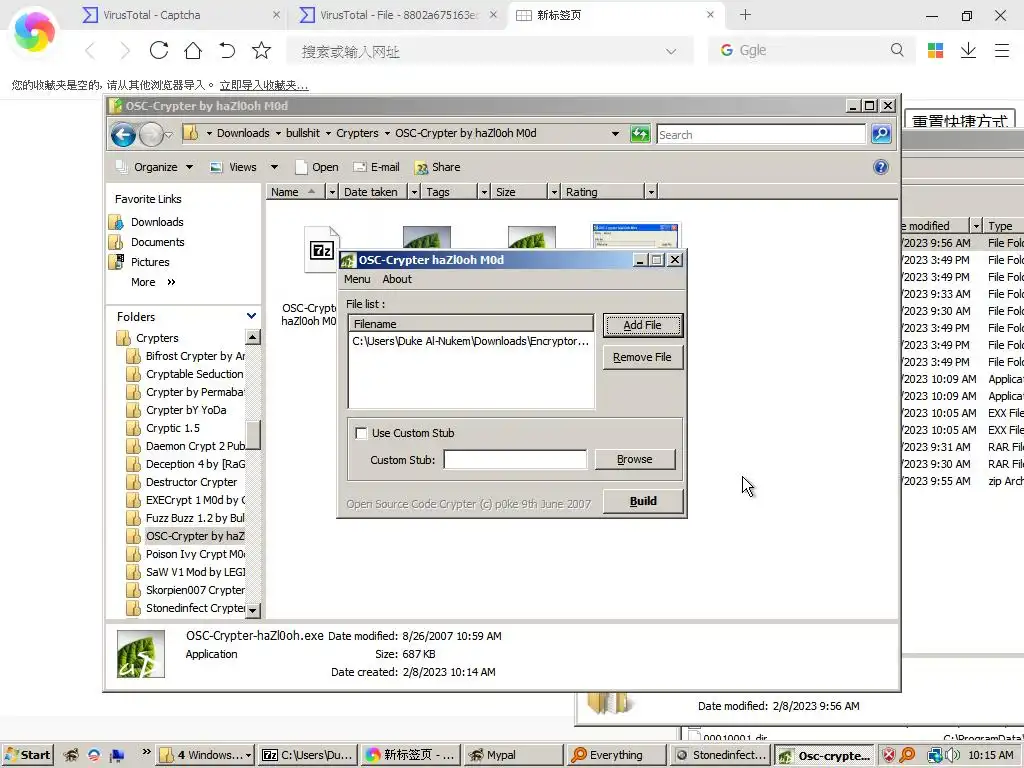
Task: Click the Remove File button
Action: [643, 357]
